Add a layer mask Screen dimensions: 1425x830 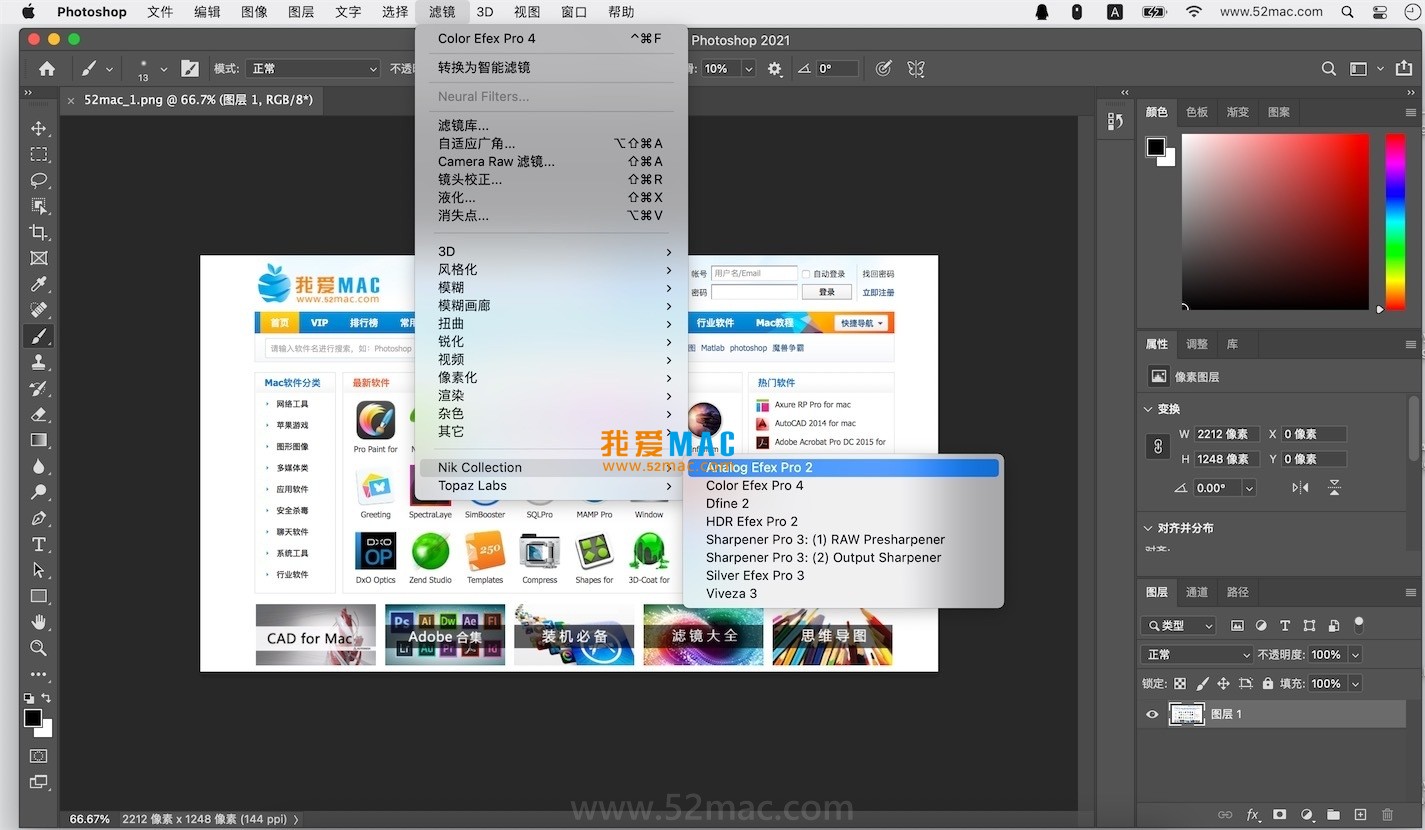(x=1279, y=815)
